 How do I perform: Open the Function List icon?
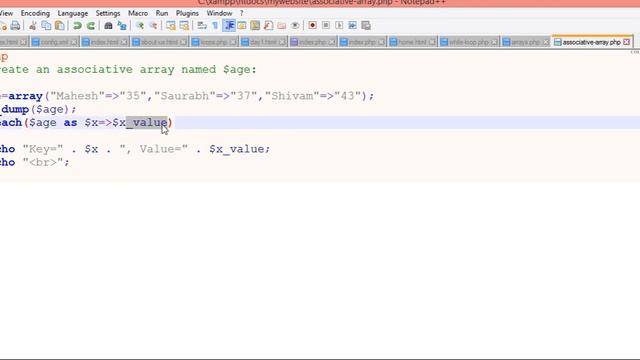(269, 26)
